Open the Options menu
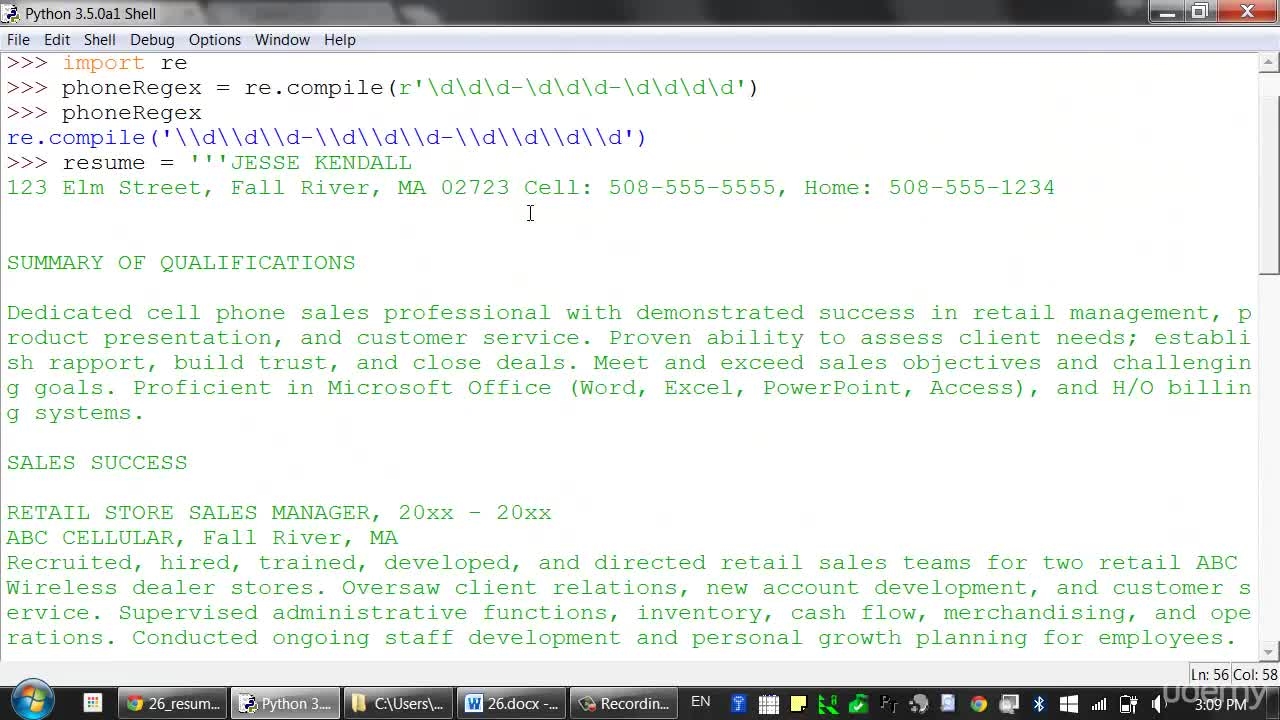 215,40
